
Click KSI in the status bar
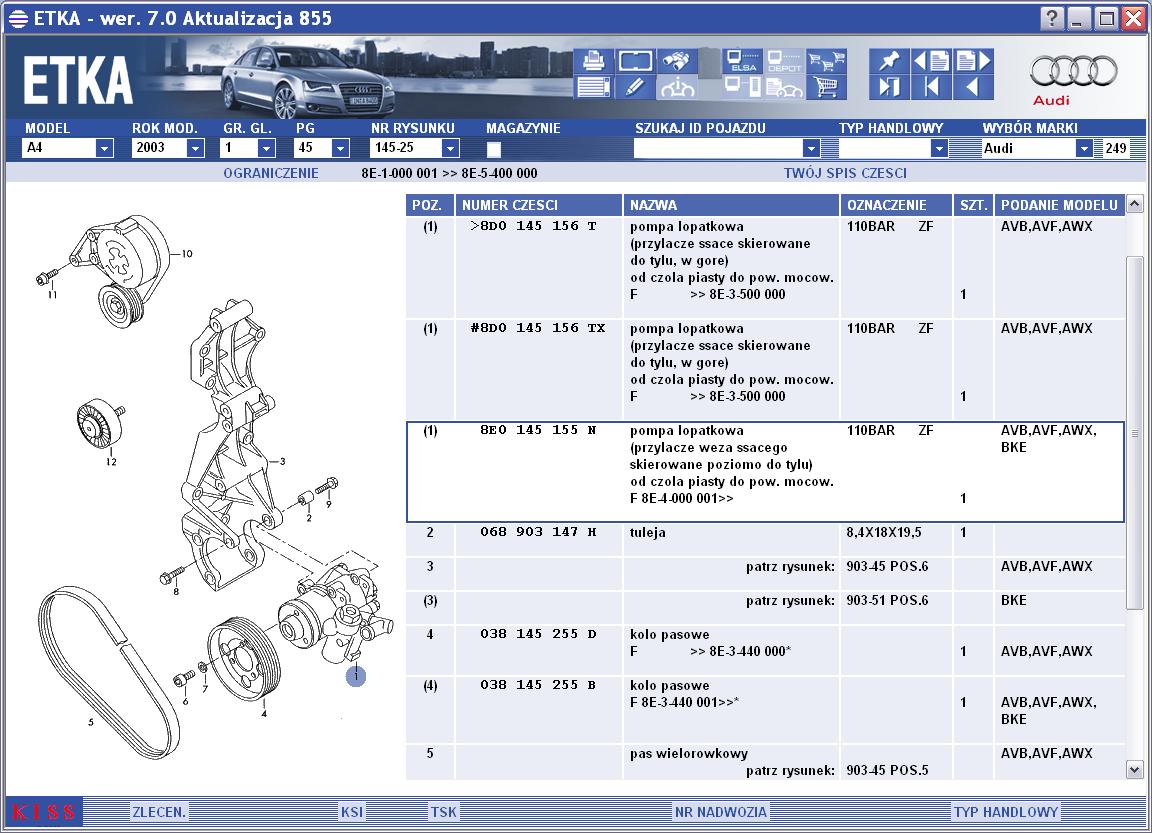352,812
